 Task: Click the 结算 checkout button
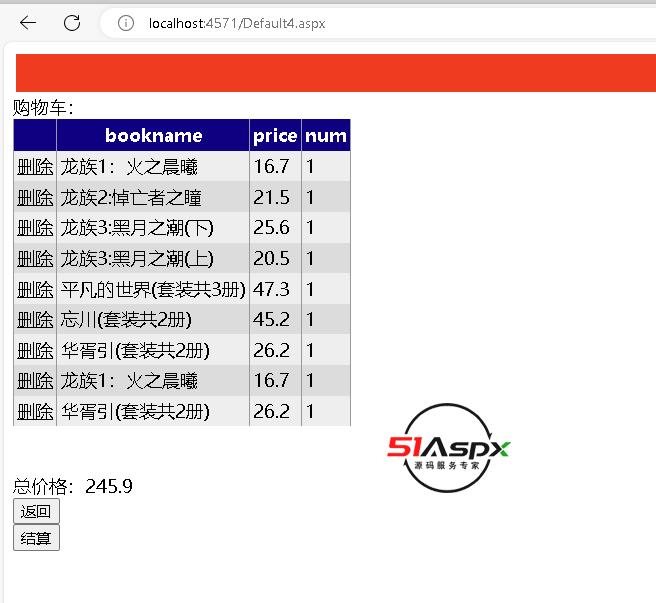pyautogui.click(x=36, y=538)
